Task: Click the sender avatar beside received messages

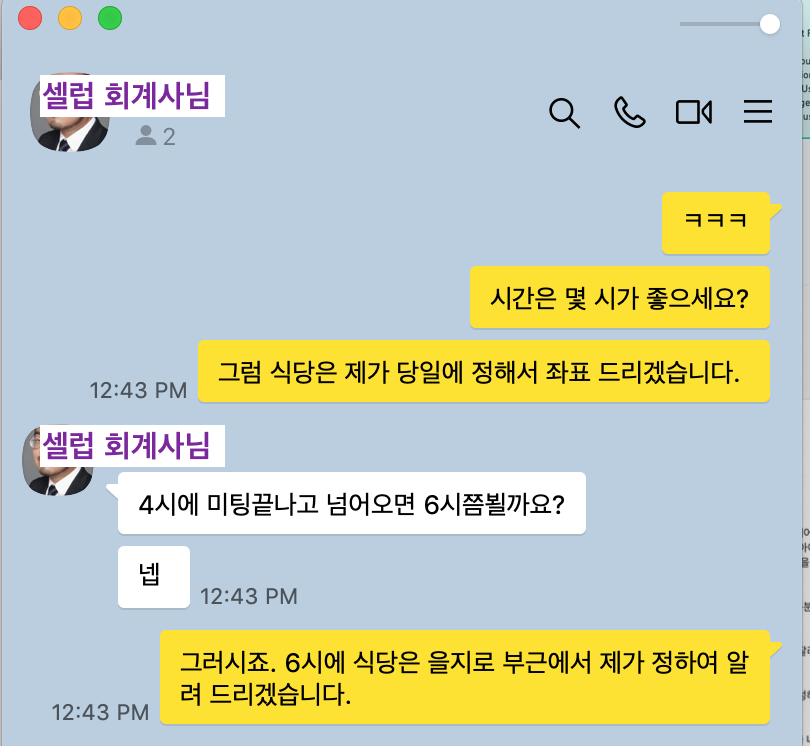Action: tap(58, 461)
